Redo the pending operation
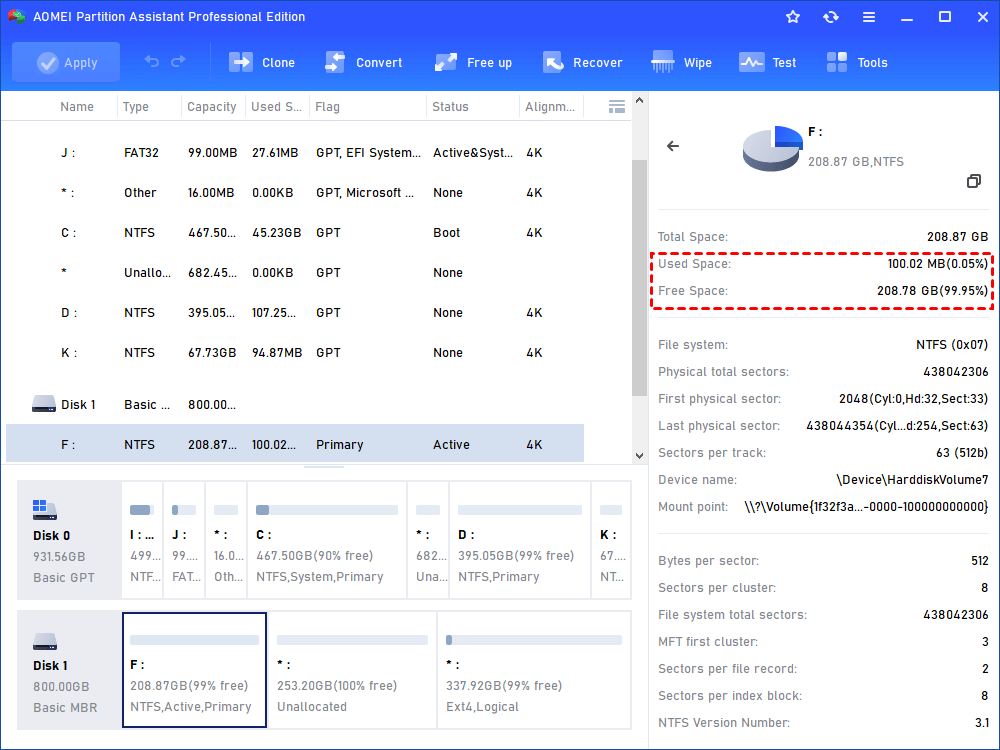1000x750 pixels. pos(179,61)
